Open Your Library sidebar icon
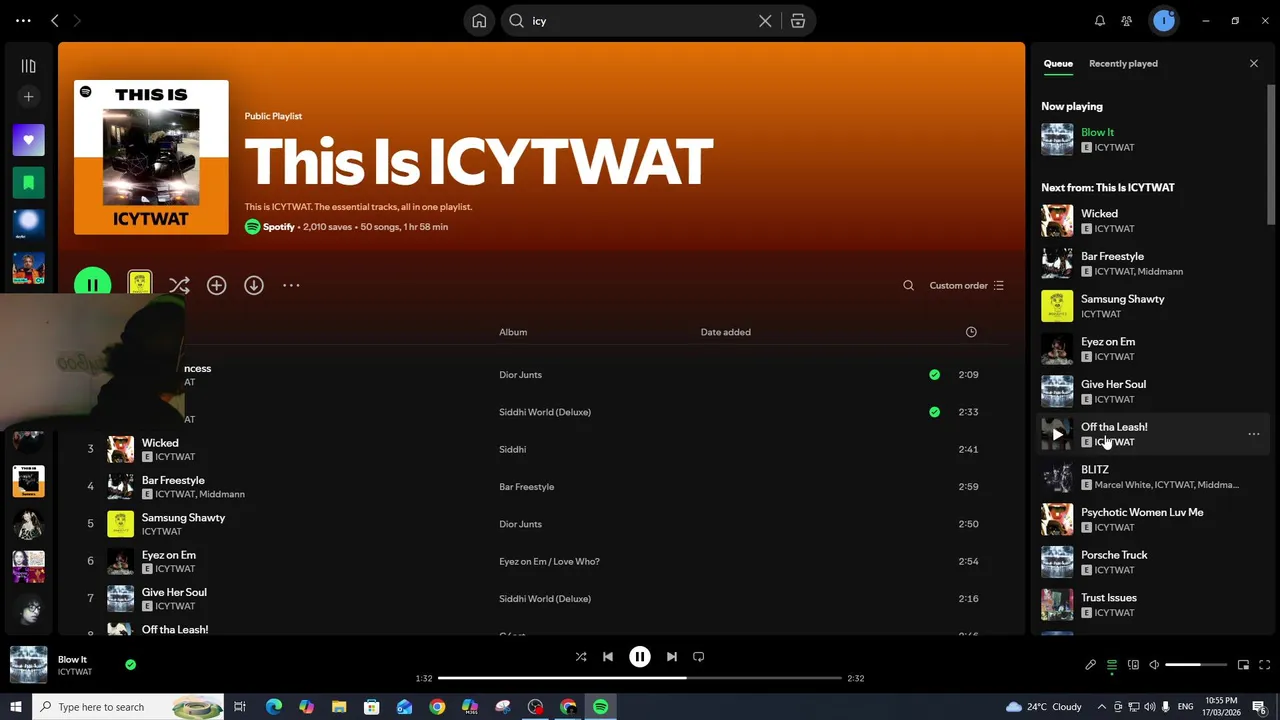The height and width of the screenshot is (720, 1280). [28, 66]
